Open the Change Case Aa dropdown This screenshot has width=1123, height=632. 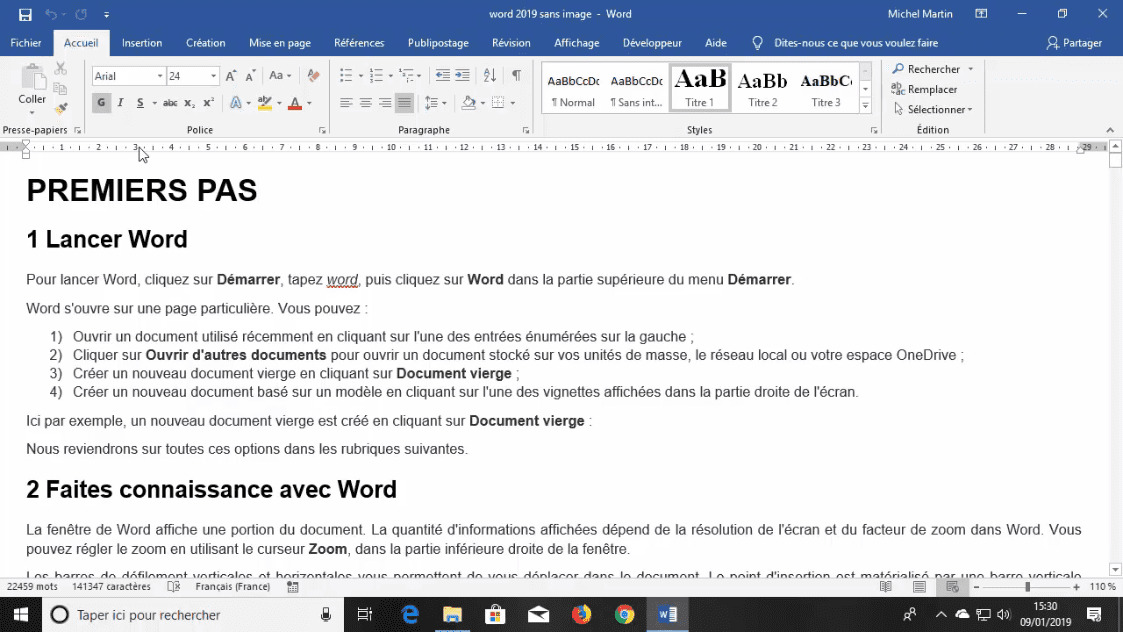(x=280, y=75)
